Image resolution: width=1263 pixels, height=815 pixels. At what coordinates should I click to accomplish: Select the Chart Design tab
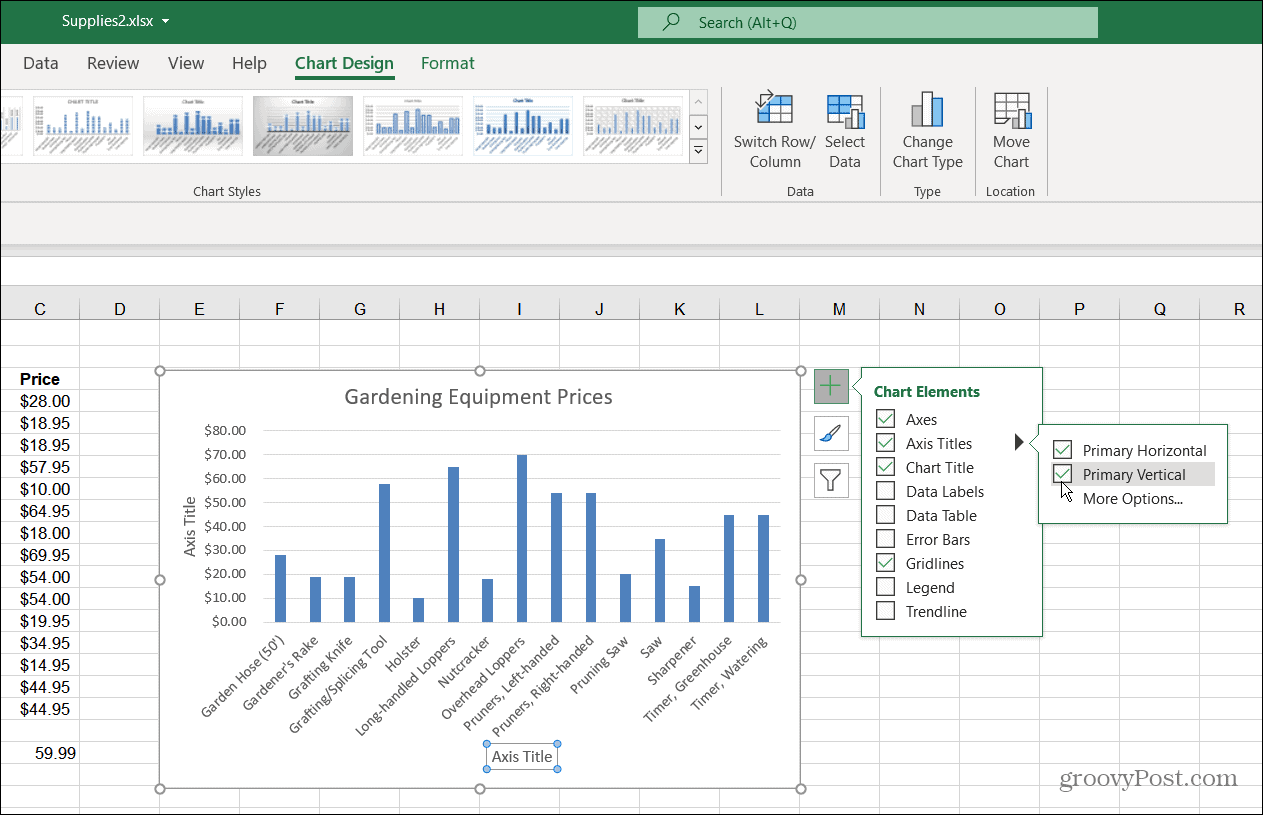tap(344, 63)
